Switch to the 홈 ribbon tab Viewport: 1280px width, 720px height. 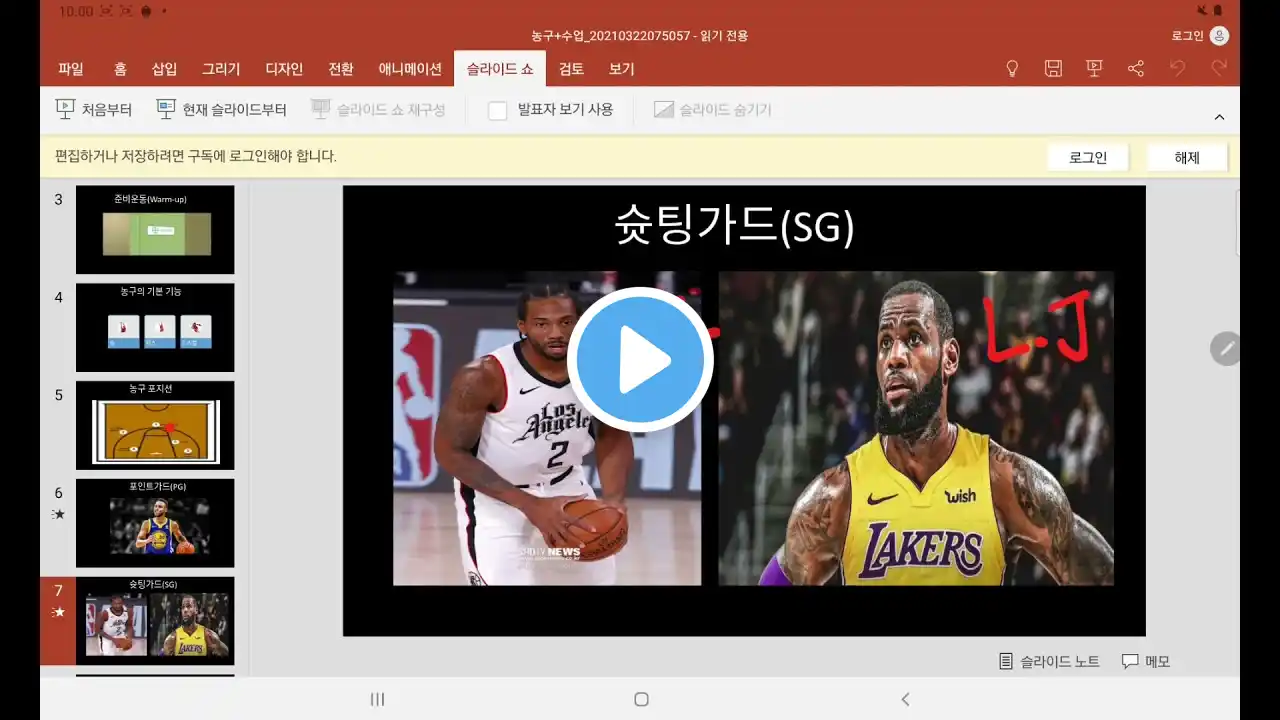click(120, 69)
